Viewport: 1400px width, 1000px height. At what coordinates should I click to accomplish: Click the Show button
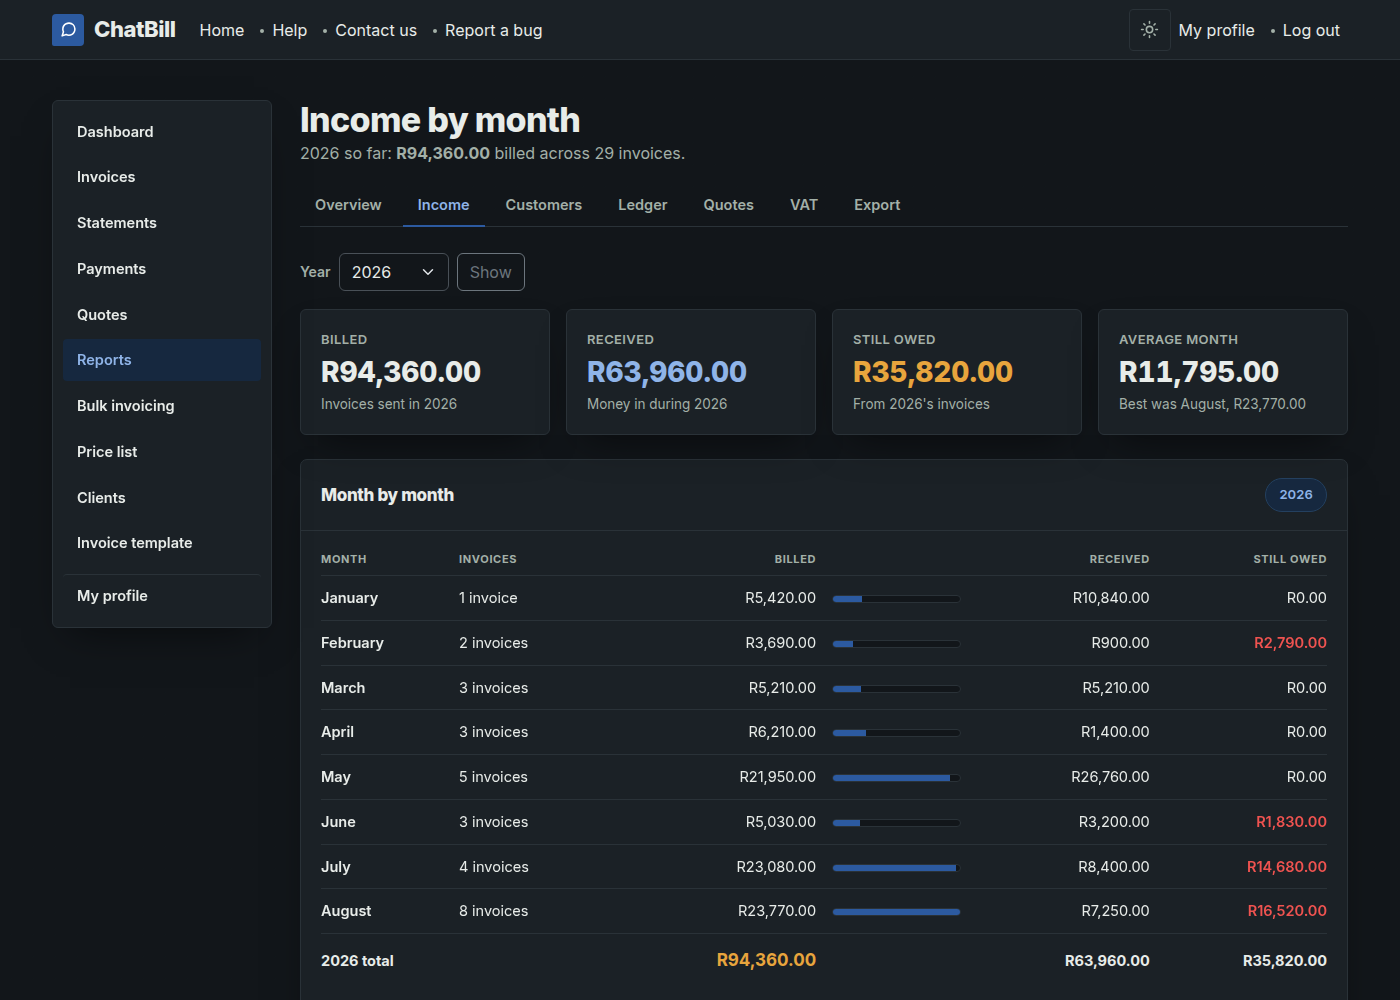[x=491, y=272]
